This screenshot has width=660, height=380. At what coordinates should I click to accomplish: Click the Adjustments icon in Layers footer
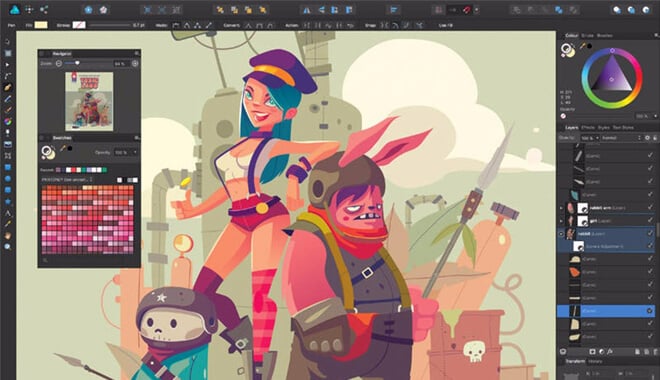point(601,351)
